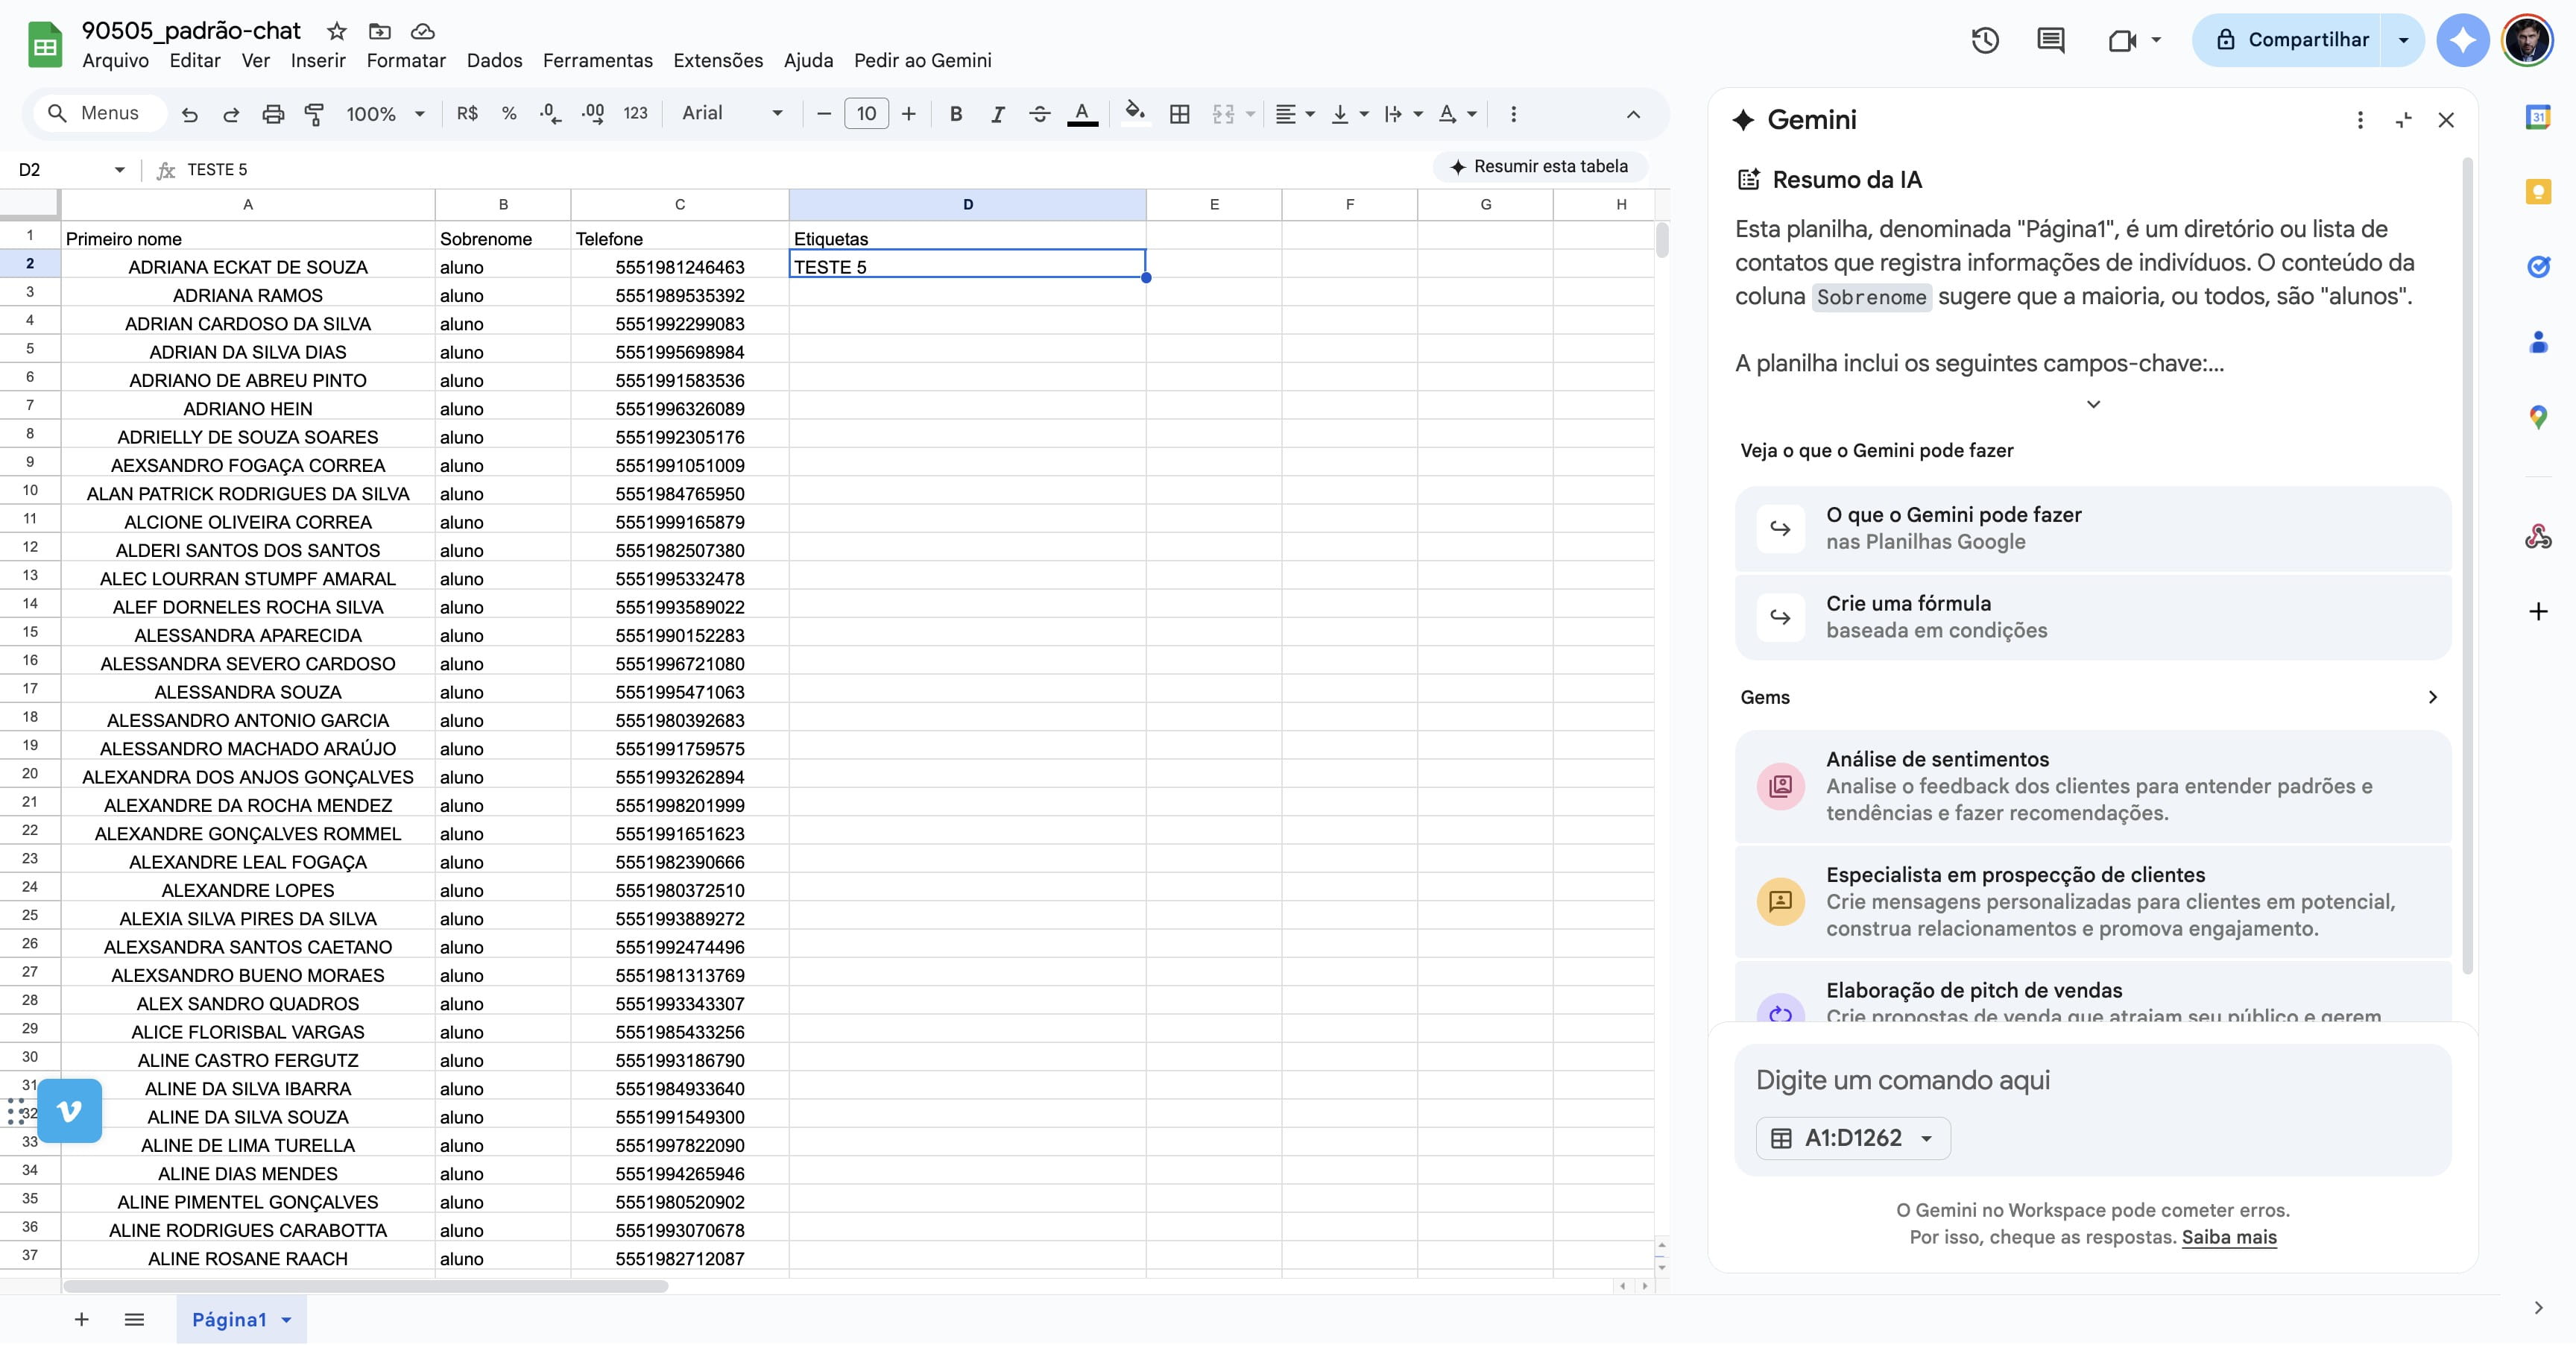Toggle italic formatting
2576x1345 pixels.
[997, 114]
